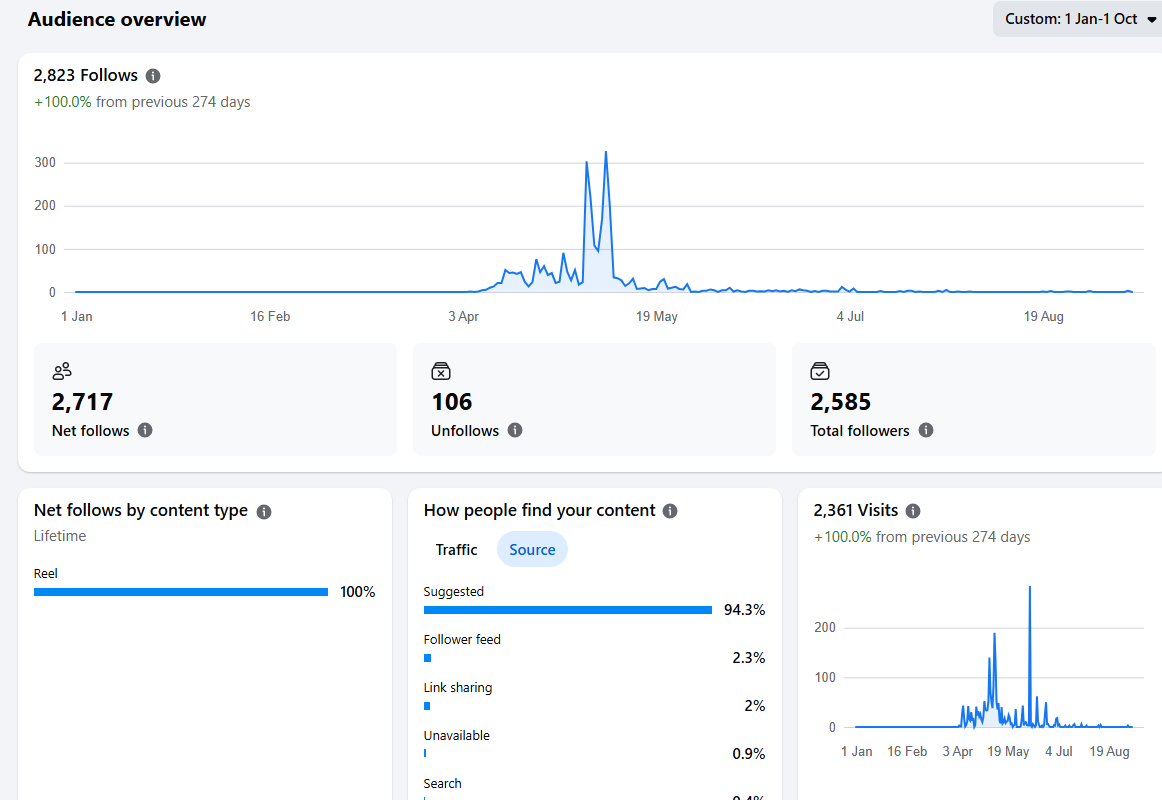Click the Follower feed bar indicator
The height and width of the screenshot is (800, 1162).
(x=428, y=658)
